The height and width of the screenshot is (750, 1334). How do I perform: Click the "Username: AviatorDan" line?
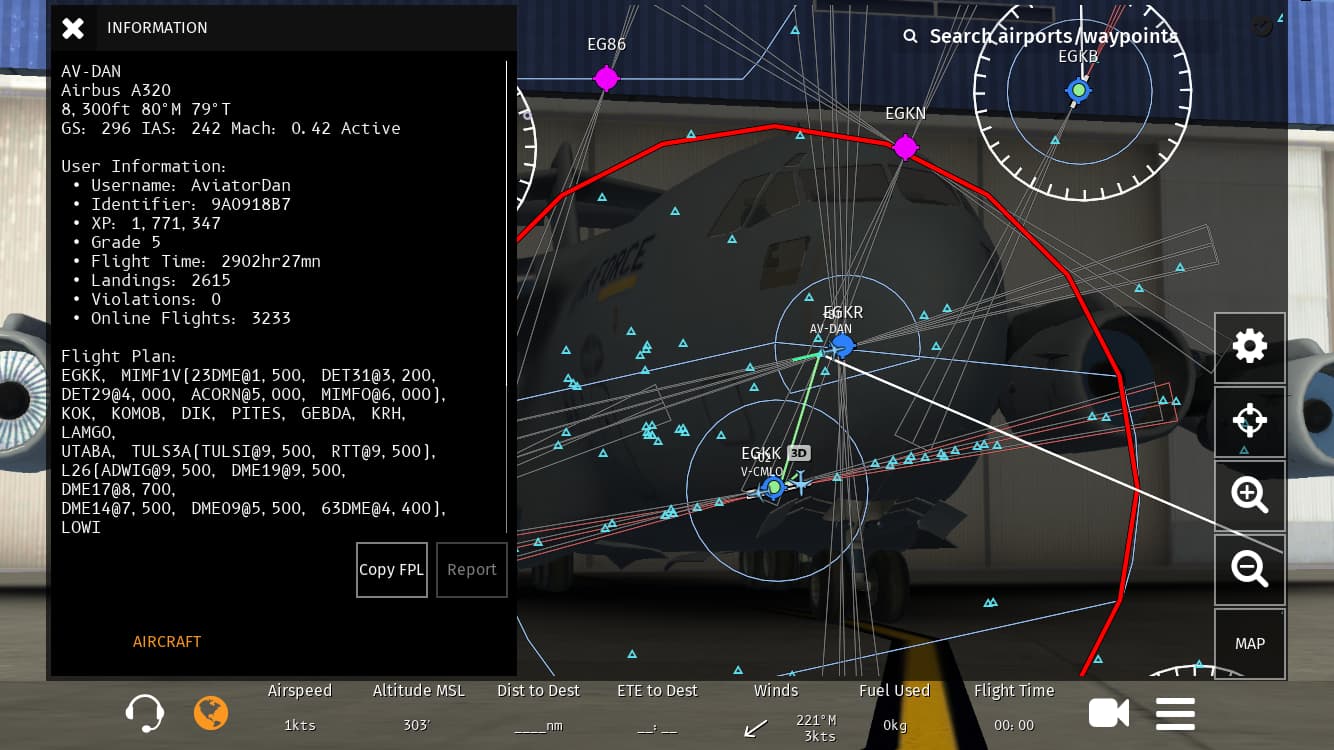[191, 185]
